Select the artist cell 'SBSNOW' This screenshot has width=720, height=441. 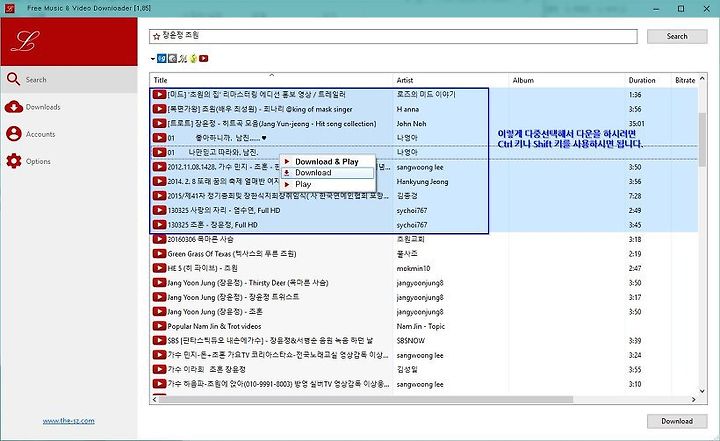point(411,341)
